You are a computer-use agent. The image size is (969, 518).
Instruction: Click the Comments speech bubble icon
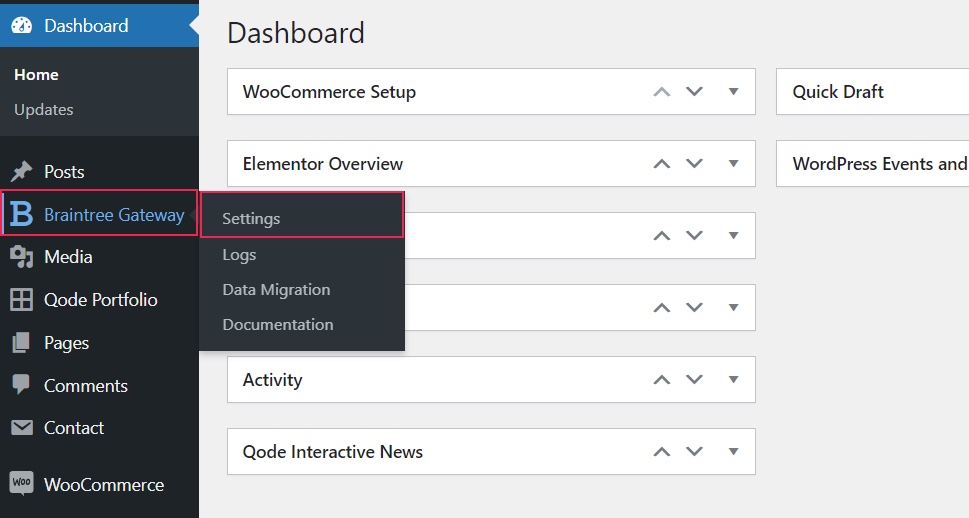coord(22,385)
